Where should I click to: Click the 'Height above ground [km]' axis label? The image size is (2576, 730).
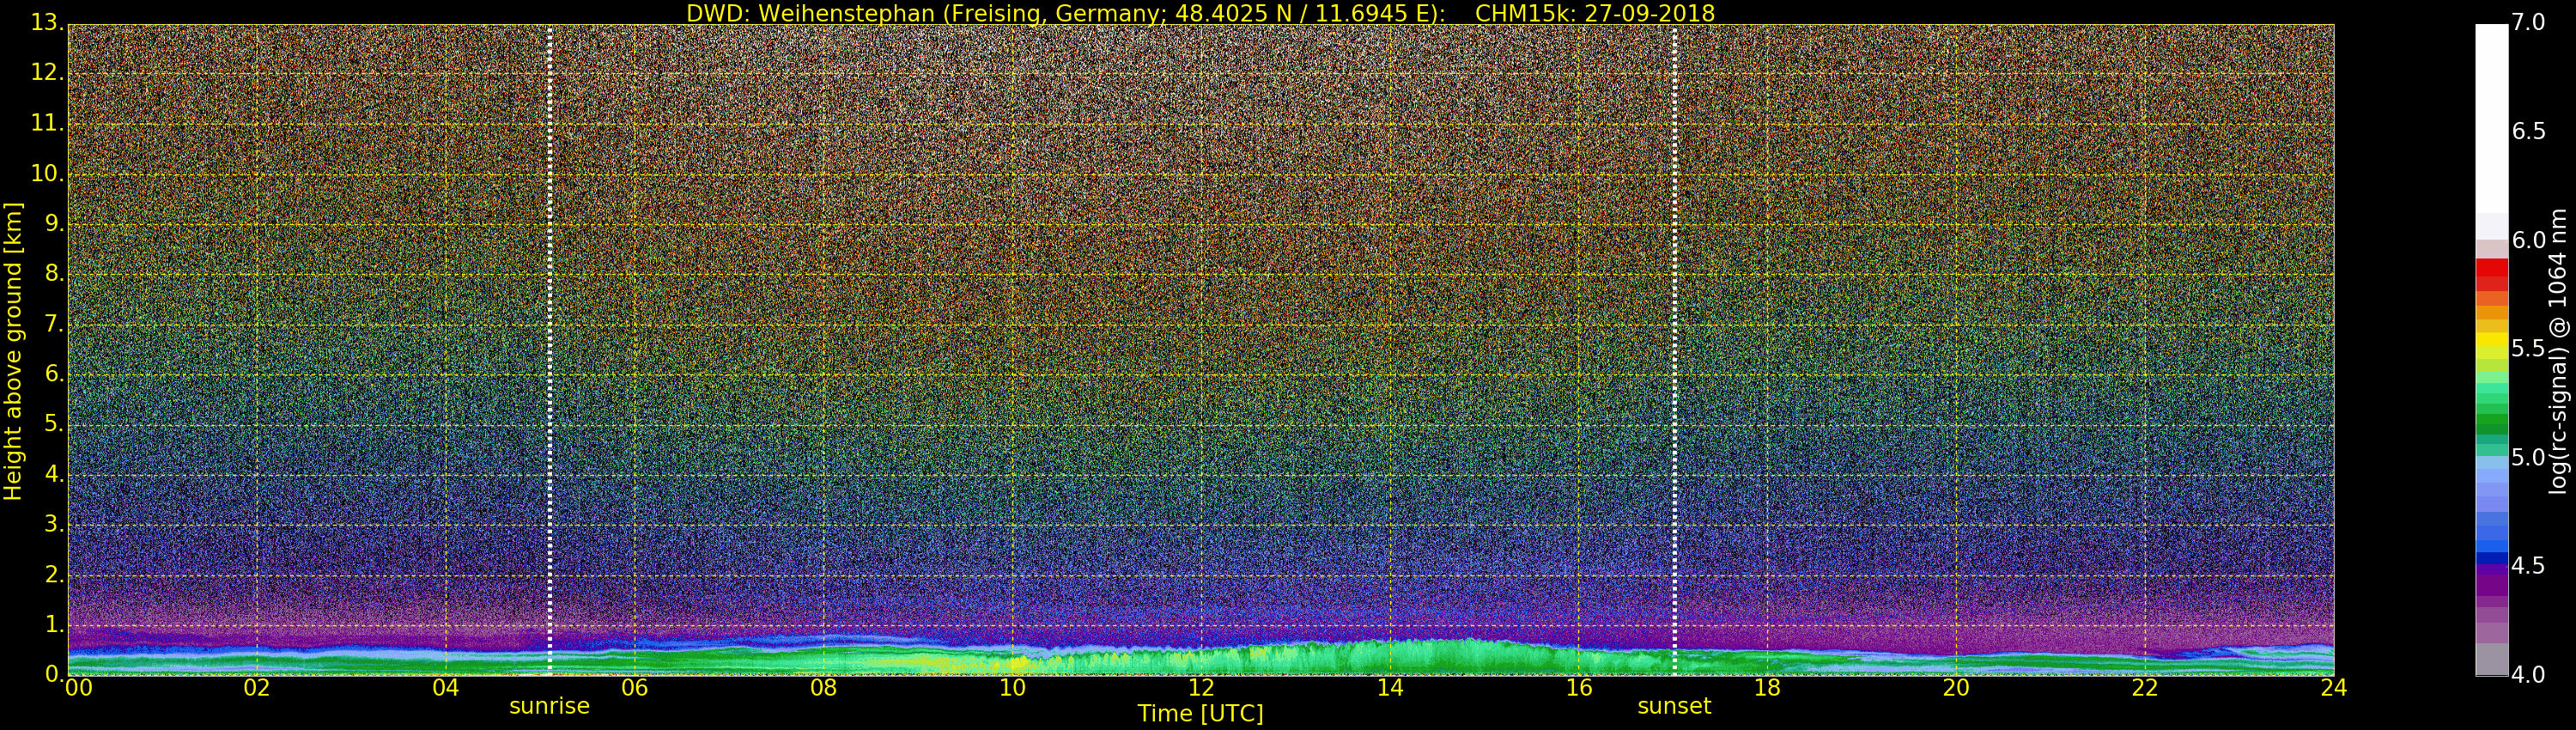pos(13,350)
